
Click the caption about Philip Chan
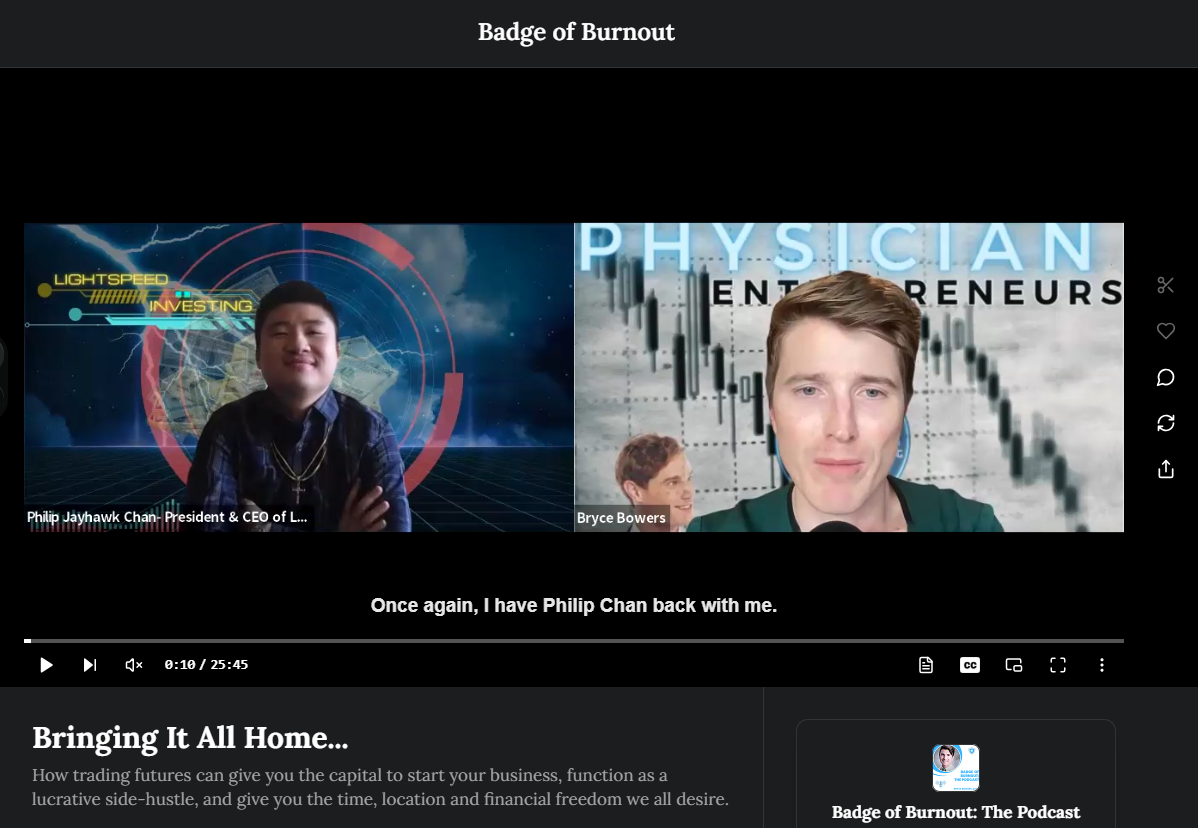(574, 606)
